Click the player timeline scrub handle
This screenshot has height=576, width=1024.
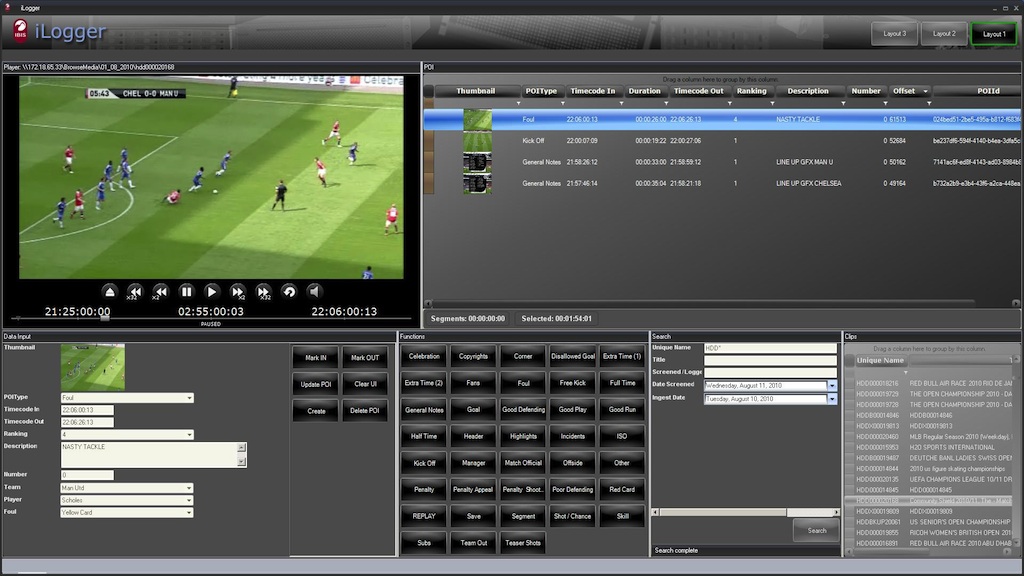104,318
